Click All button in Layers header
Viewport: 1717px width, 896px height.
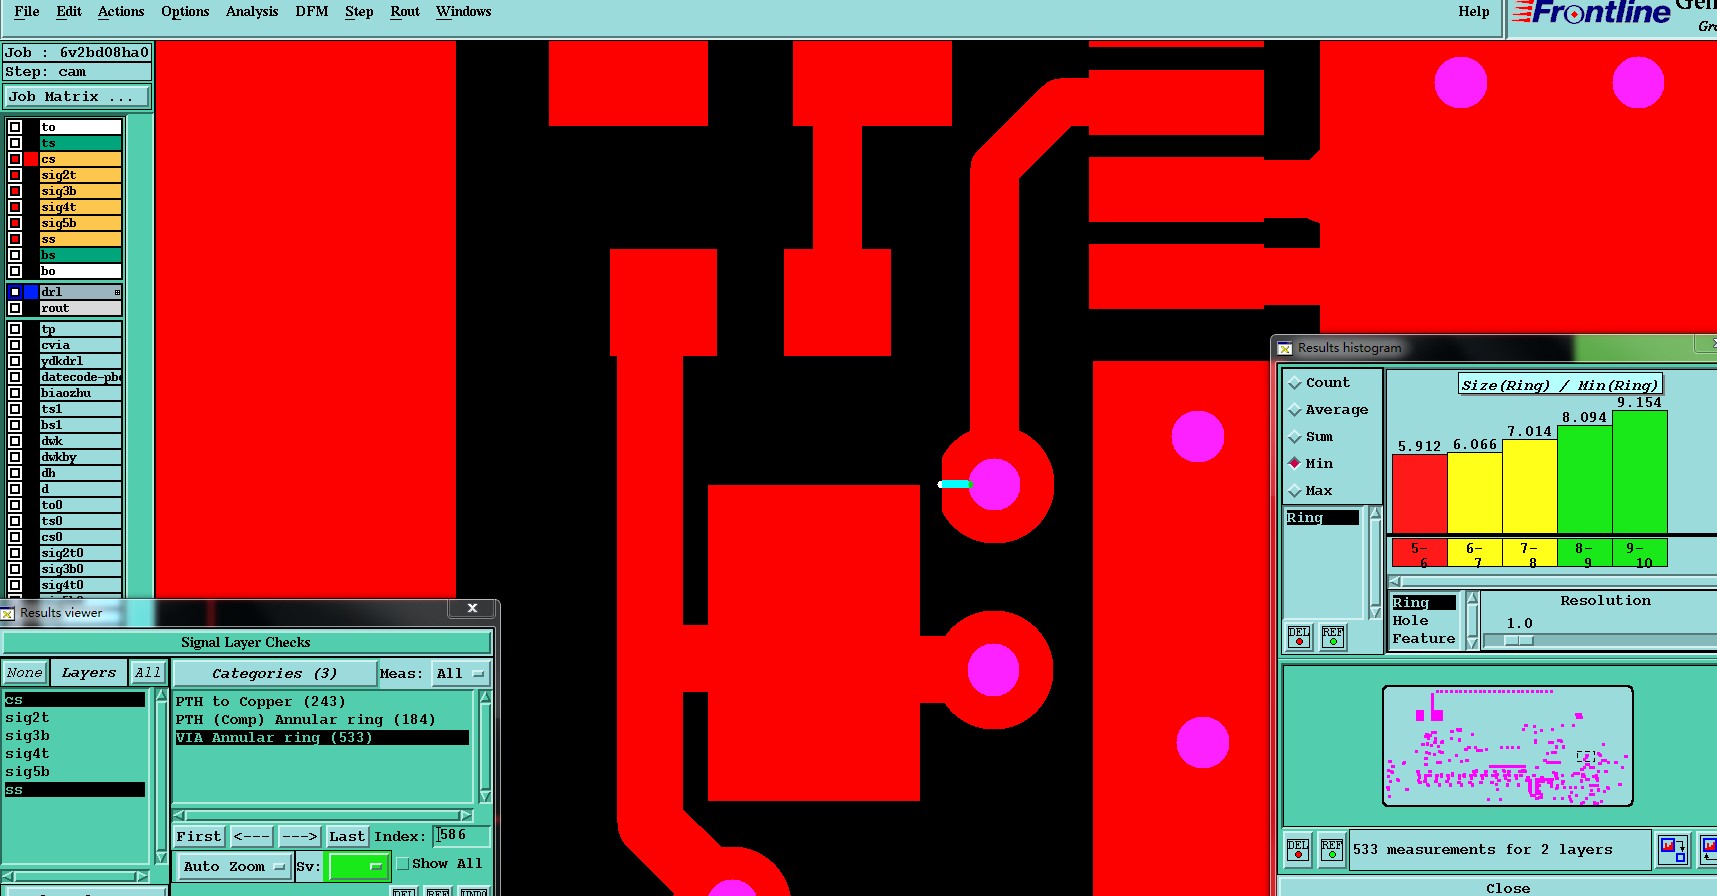click(148, 673)
